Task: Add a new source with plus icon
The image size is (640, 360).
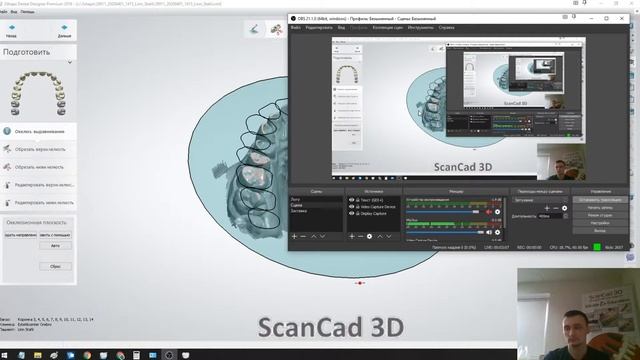Action: 352,236
